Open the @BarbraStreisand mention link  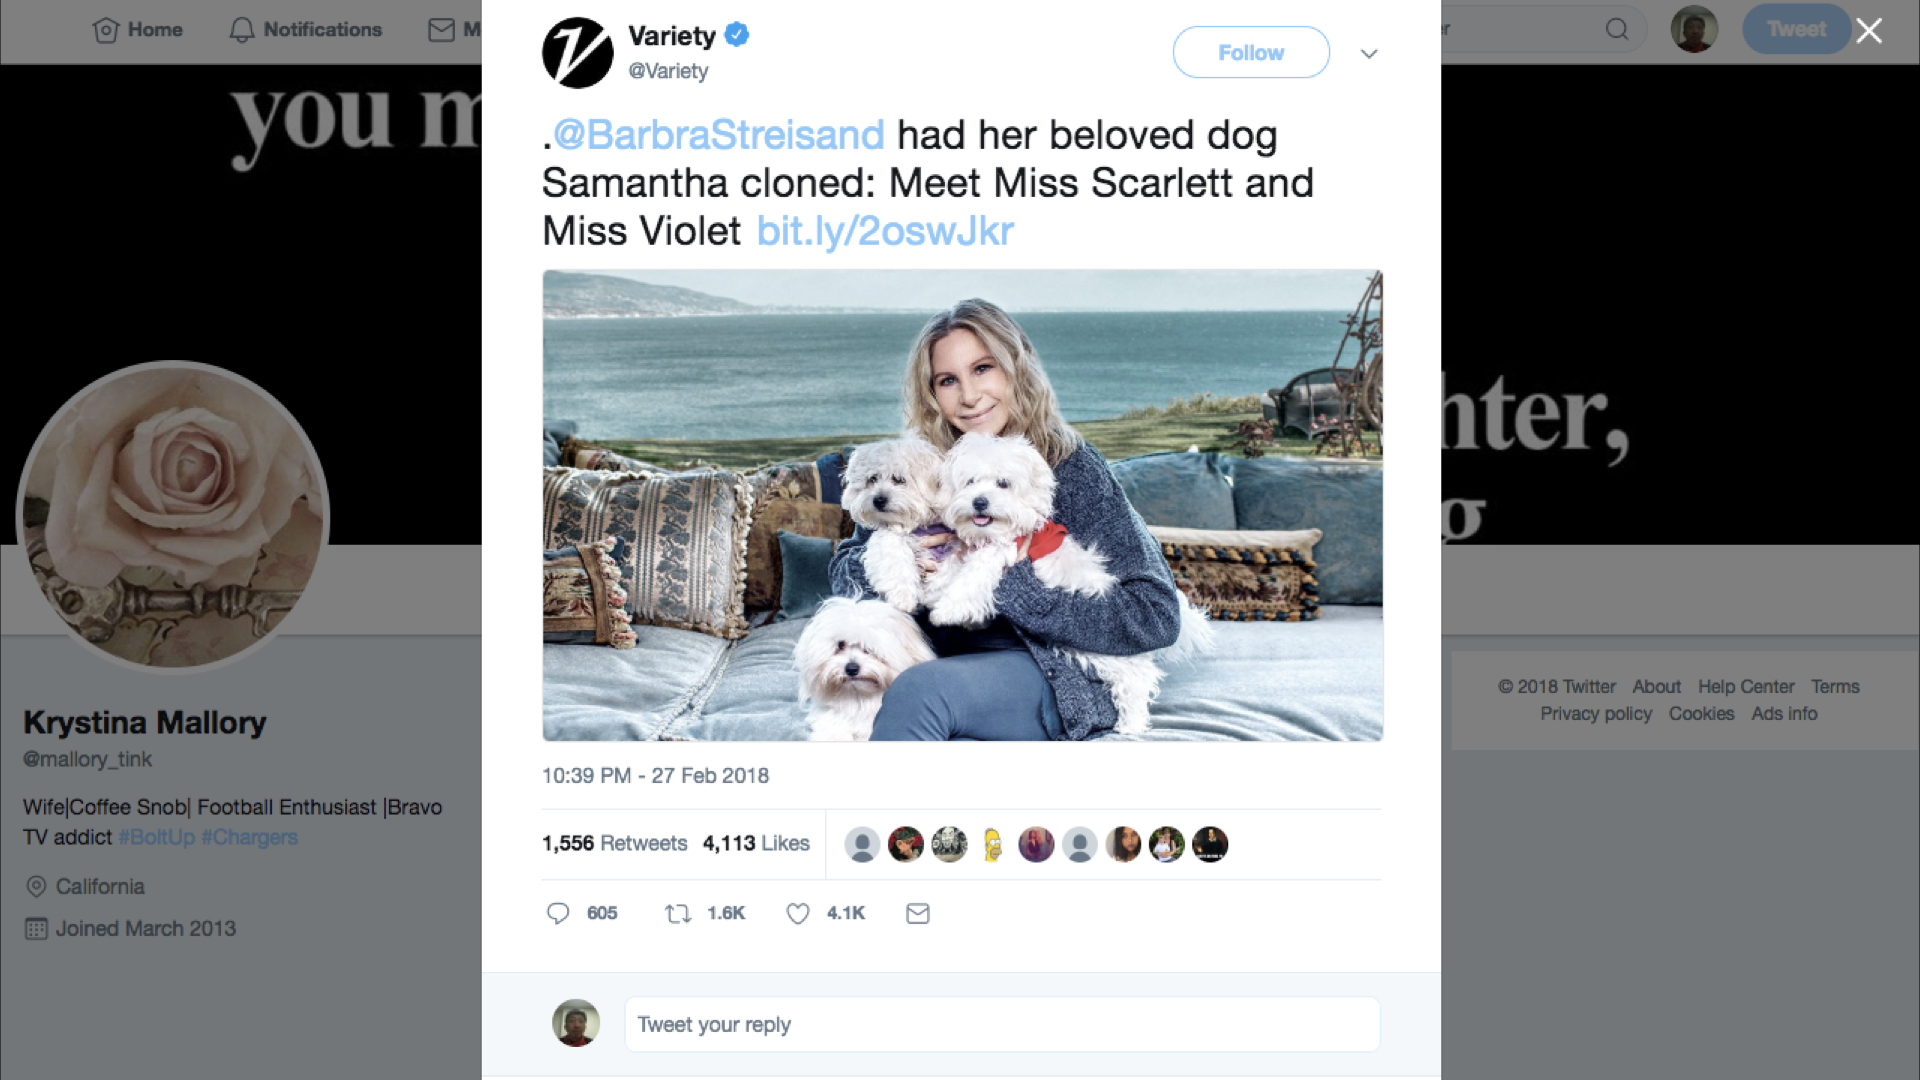[x=719, y=135]
